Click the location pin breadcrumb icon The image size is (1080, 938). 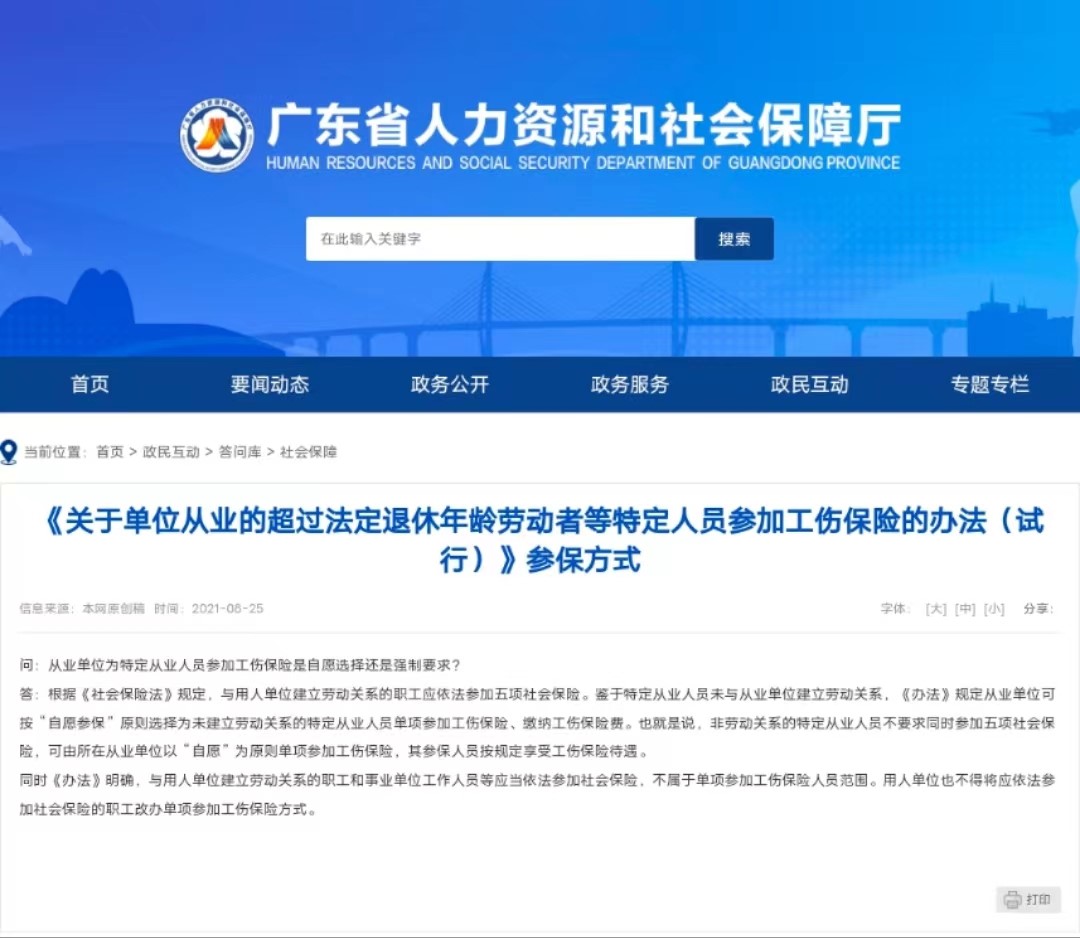coord(12,451)
